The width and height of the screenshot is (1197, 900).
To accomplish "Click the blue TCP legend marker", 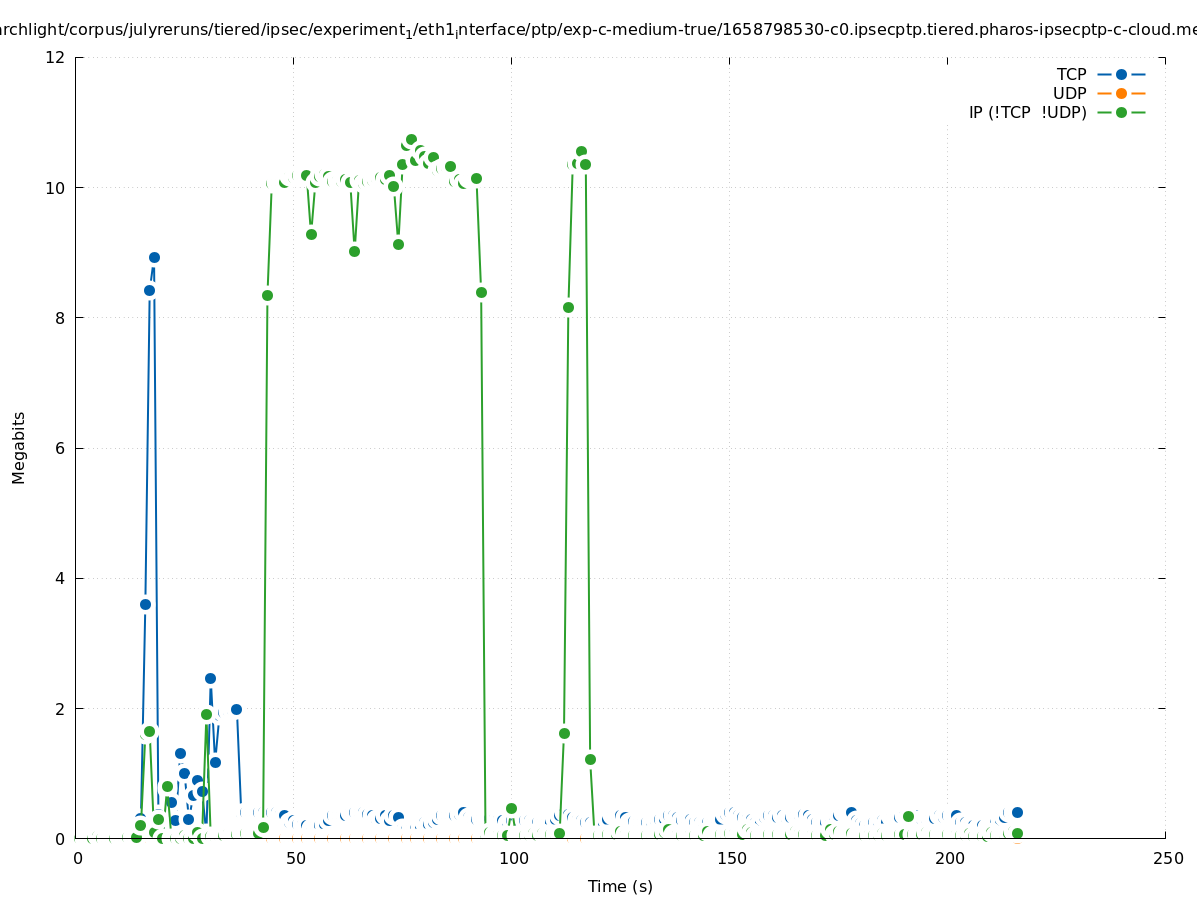I will coord(1121,74).
